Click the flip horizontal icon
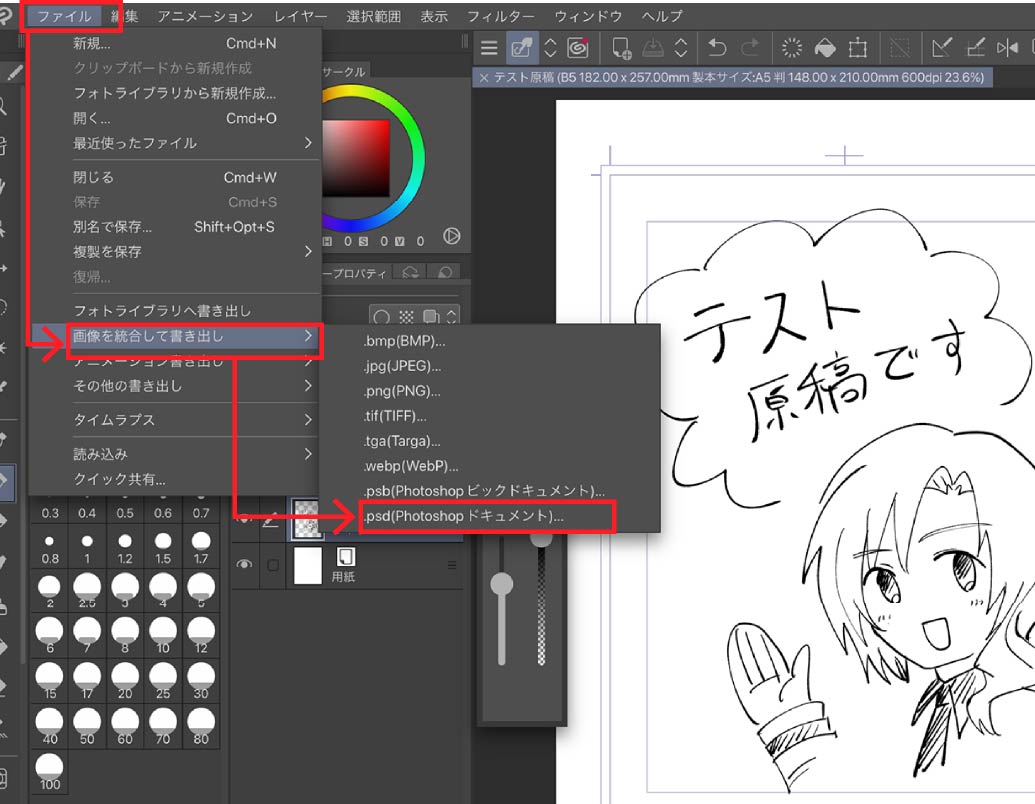This screenshot has width=1035, height=804. point(1007,47)
